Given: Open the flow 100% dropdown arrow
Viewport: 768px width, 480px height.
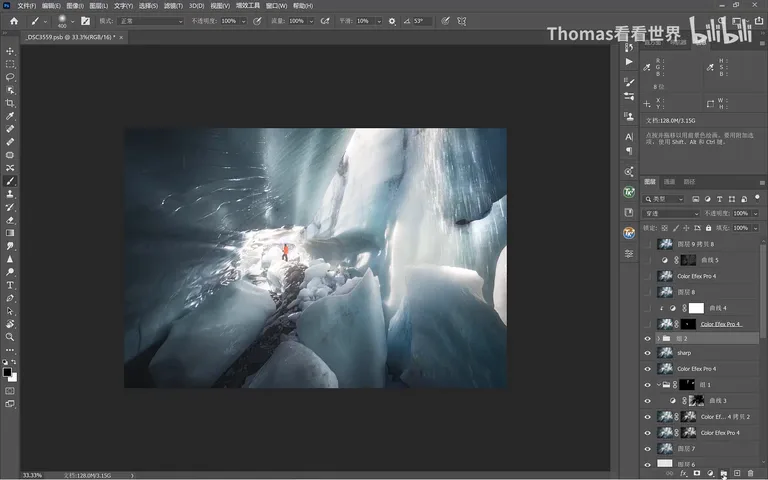Looking at the screenshot, I should [311, 21].
